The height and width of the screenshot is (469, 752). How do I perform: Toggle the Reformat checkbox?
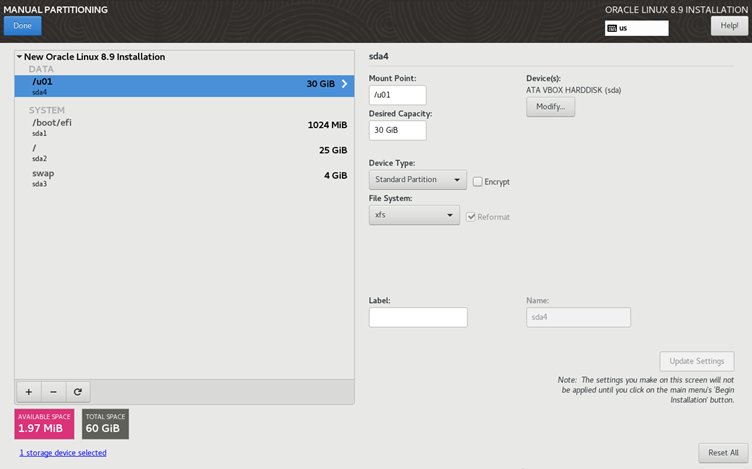[x=471, y=216]
